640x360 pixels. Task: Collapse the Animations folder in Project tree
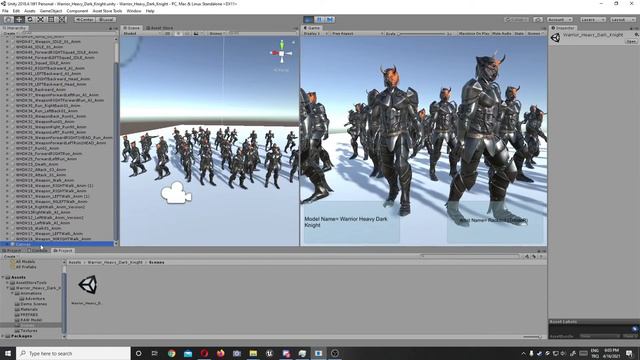12,293
